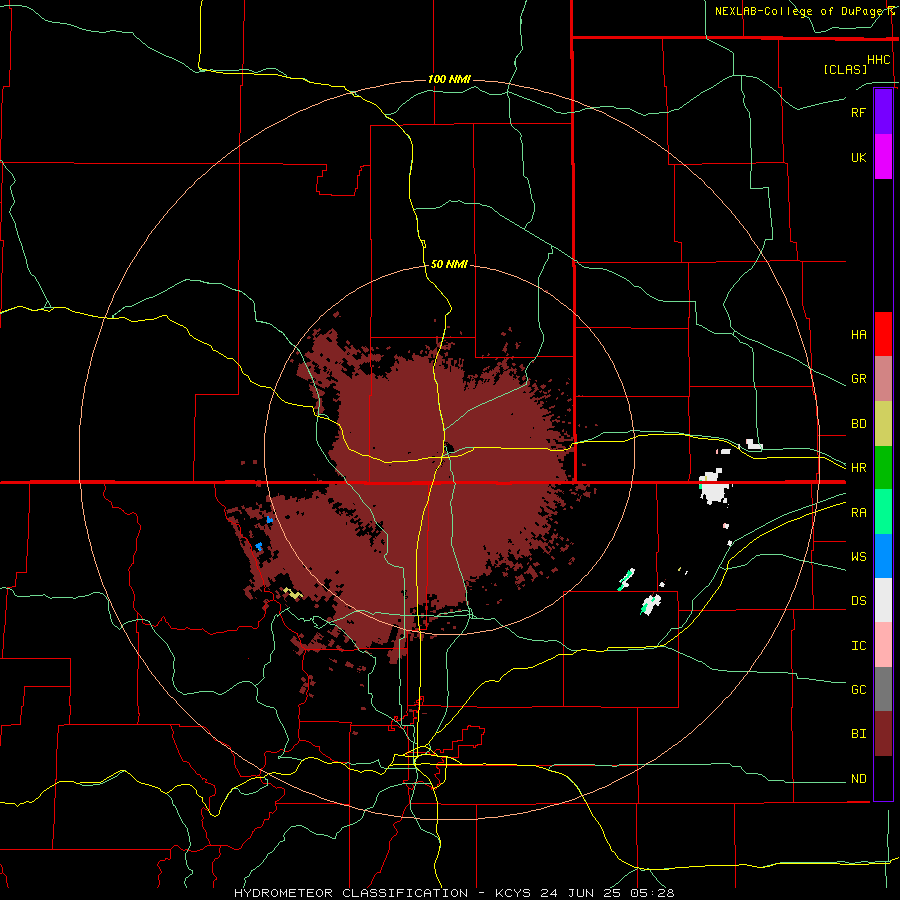Click the HR green legend swatch
The image size is (900, 900).
[883, 468]
